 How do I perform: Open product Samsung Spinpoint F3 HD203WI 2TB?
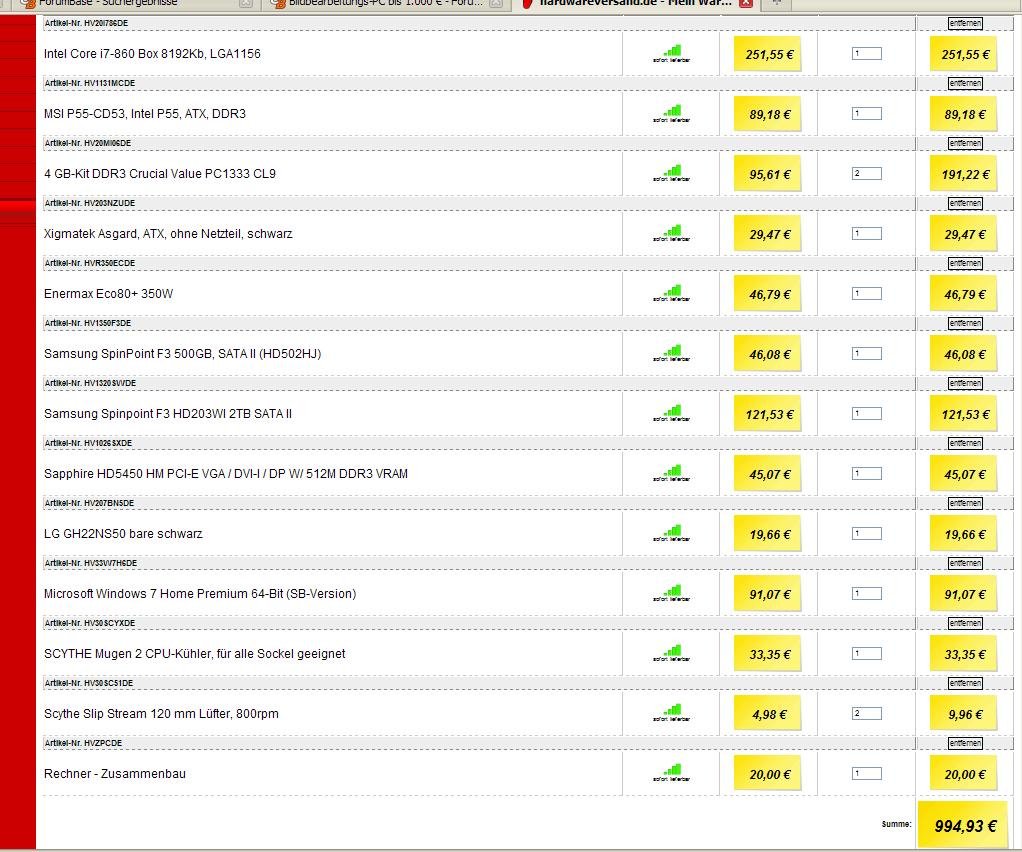coord(168,413)
